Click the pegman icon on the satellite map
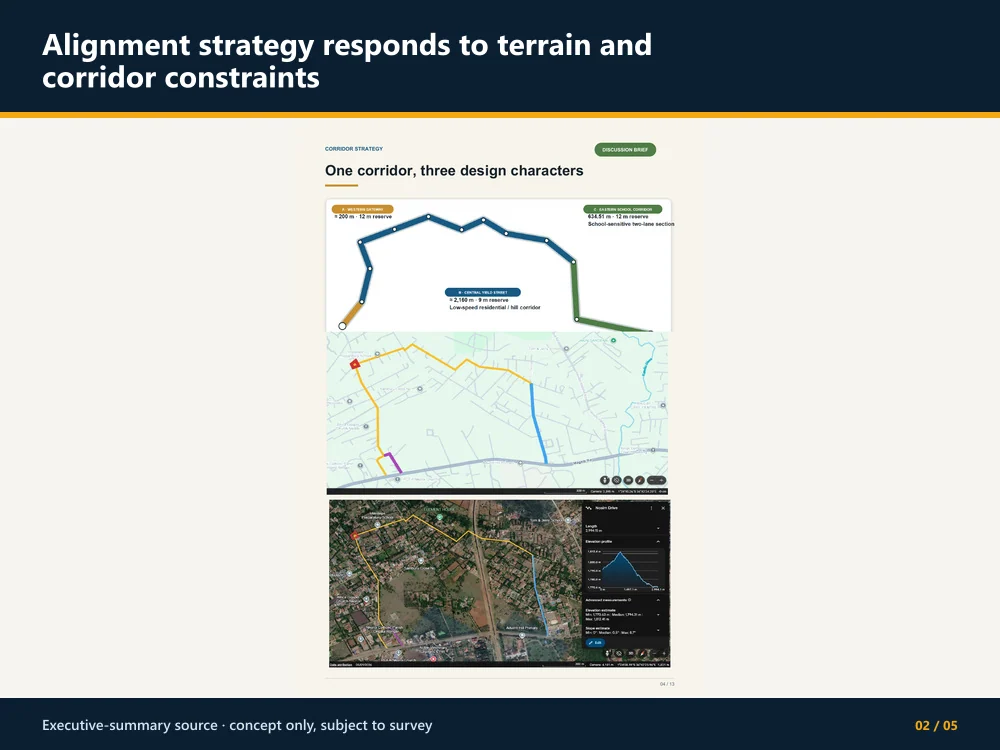The height and width of the screenshot is (750, 1000). tap(607, 653)
